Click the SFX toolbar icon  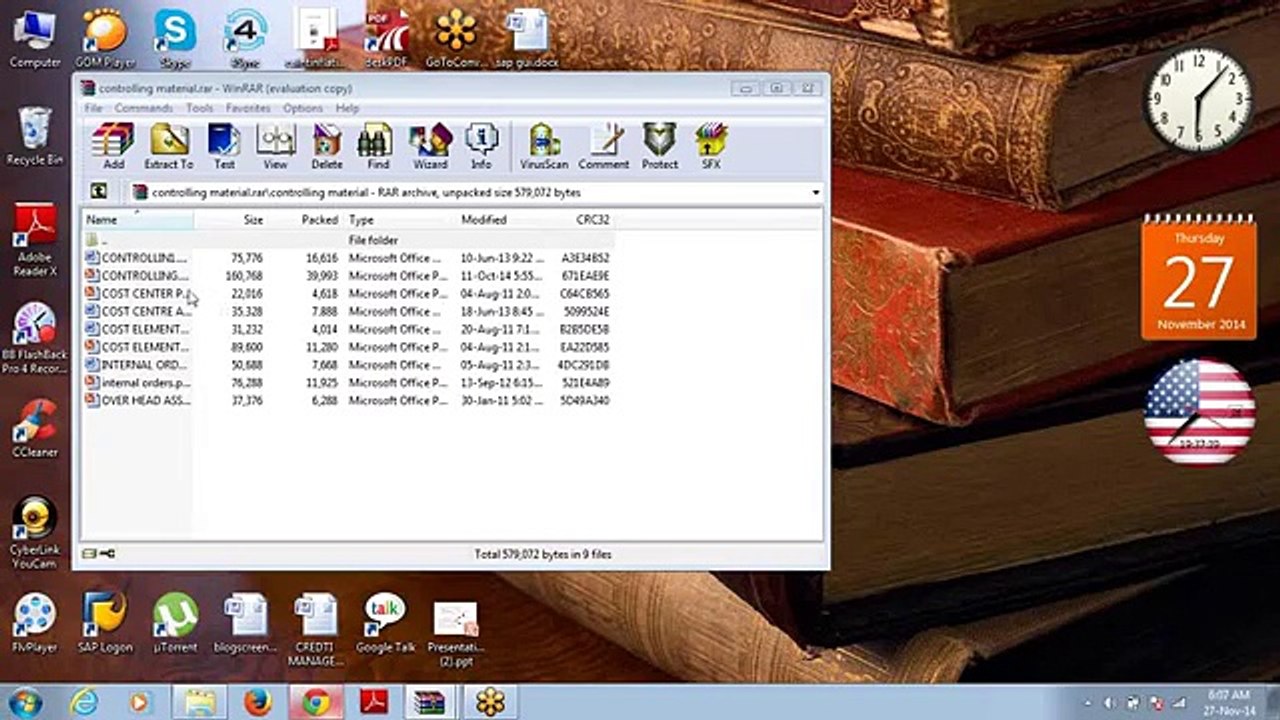(x=711, y=146)
